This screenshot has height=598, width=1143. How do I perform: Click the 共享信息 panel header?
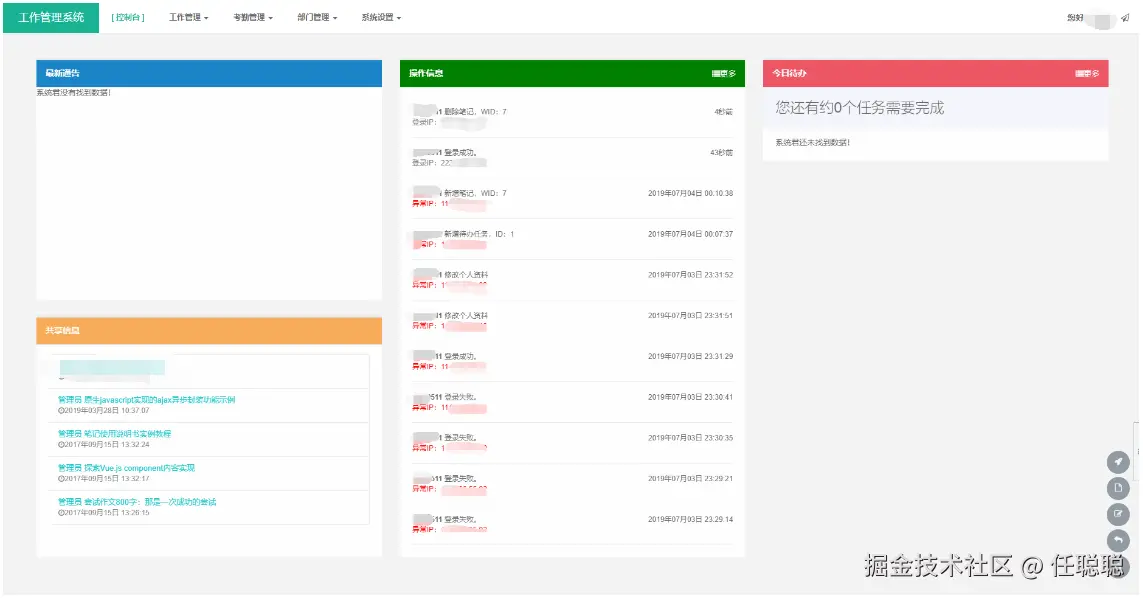click(209, 331)
